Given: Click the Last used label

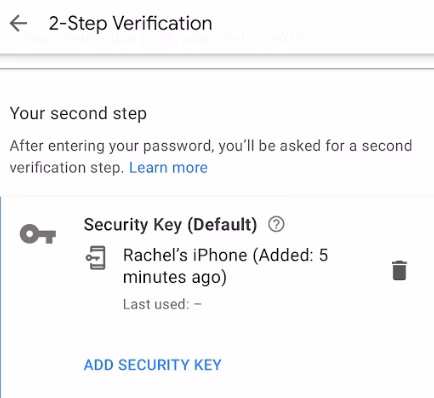Looking at the screenshot, I should tap(156, 304).
